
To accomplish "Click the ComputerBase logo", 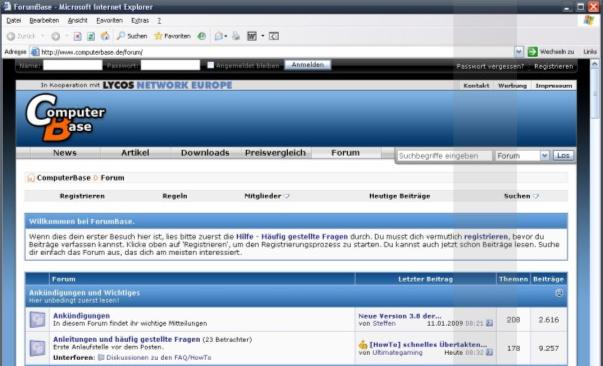I will point(65,117).
